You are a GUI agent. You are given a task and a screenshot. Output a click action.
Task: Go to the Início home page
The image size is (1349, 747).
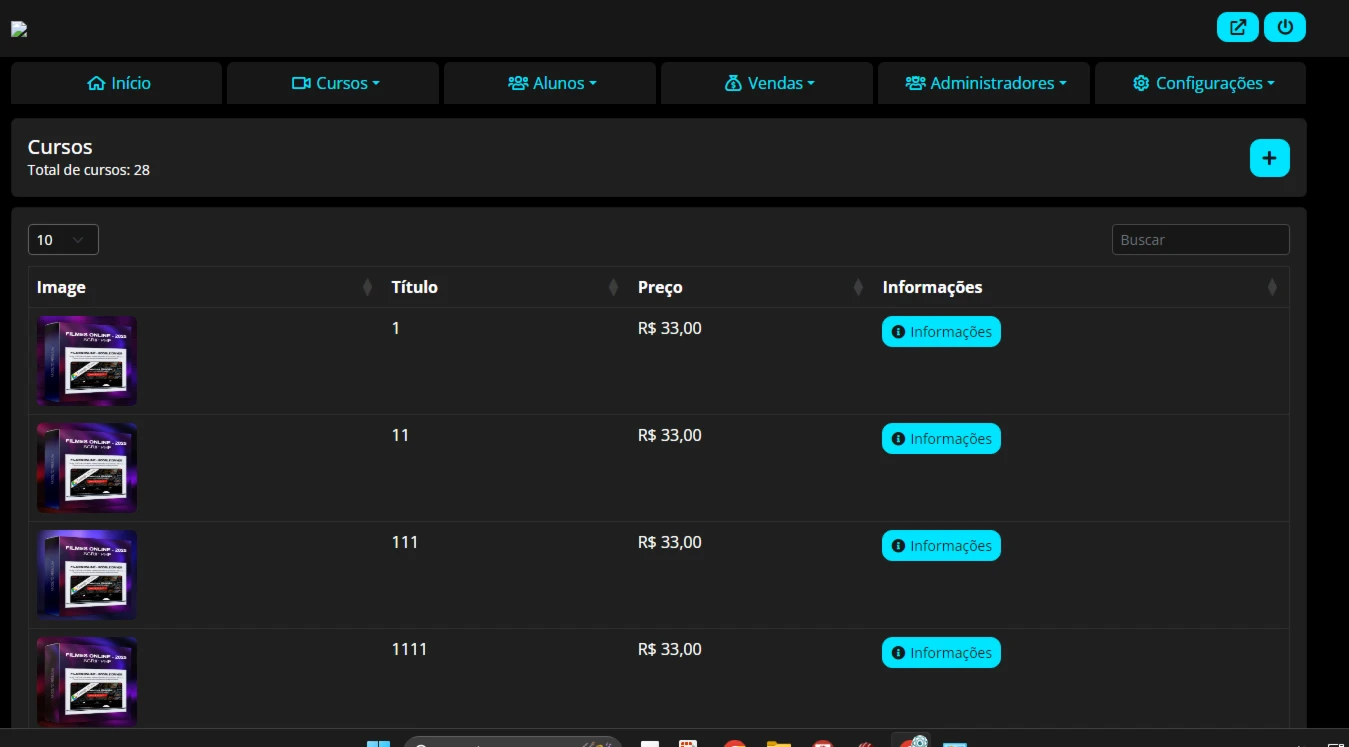[x=118, y=83]
